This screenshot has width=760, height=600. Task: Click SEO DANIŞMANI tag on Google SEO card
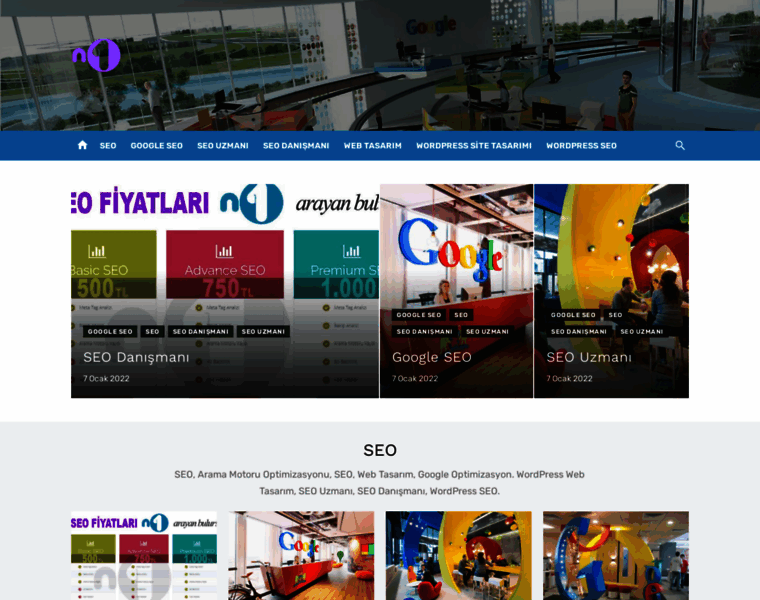(x=425, y=332)
